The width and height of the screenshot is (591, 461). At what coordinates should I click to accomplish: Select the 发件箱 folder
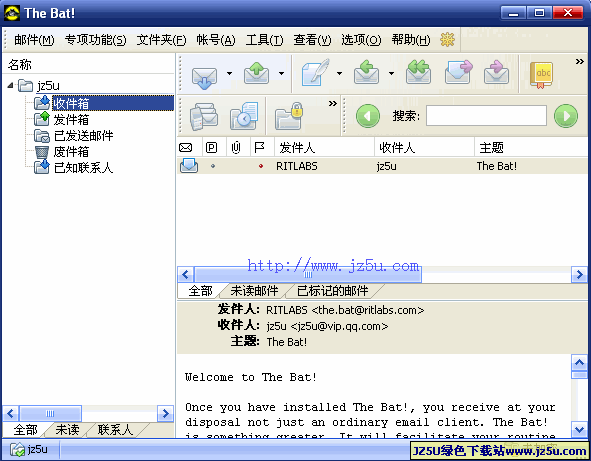(71, 119)
